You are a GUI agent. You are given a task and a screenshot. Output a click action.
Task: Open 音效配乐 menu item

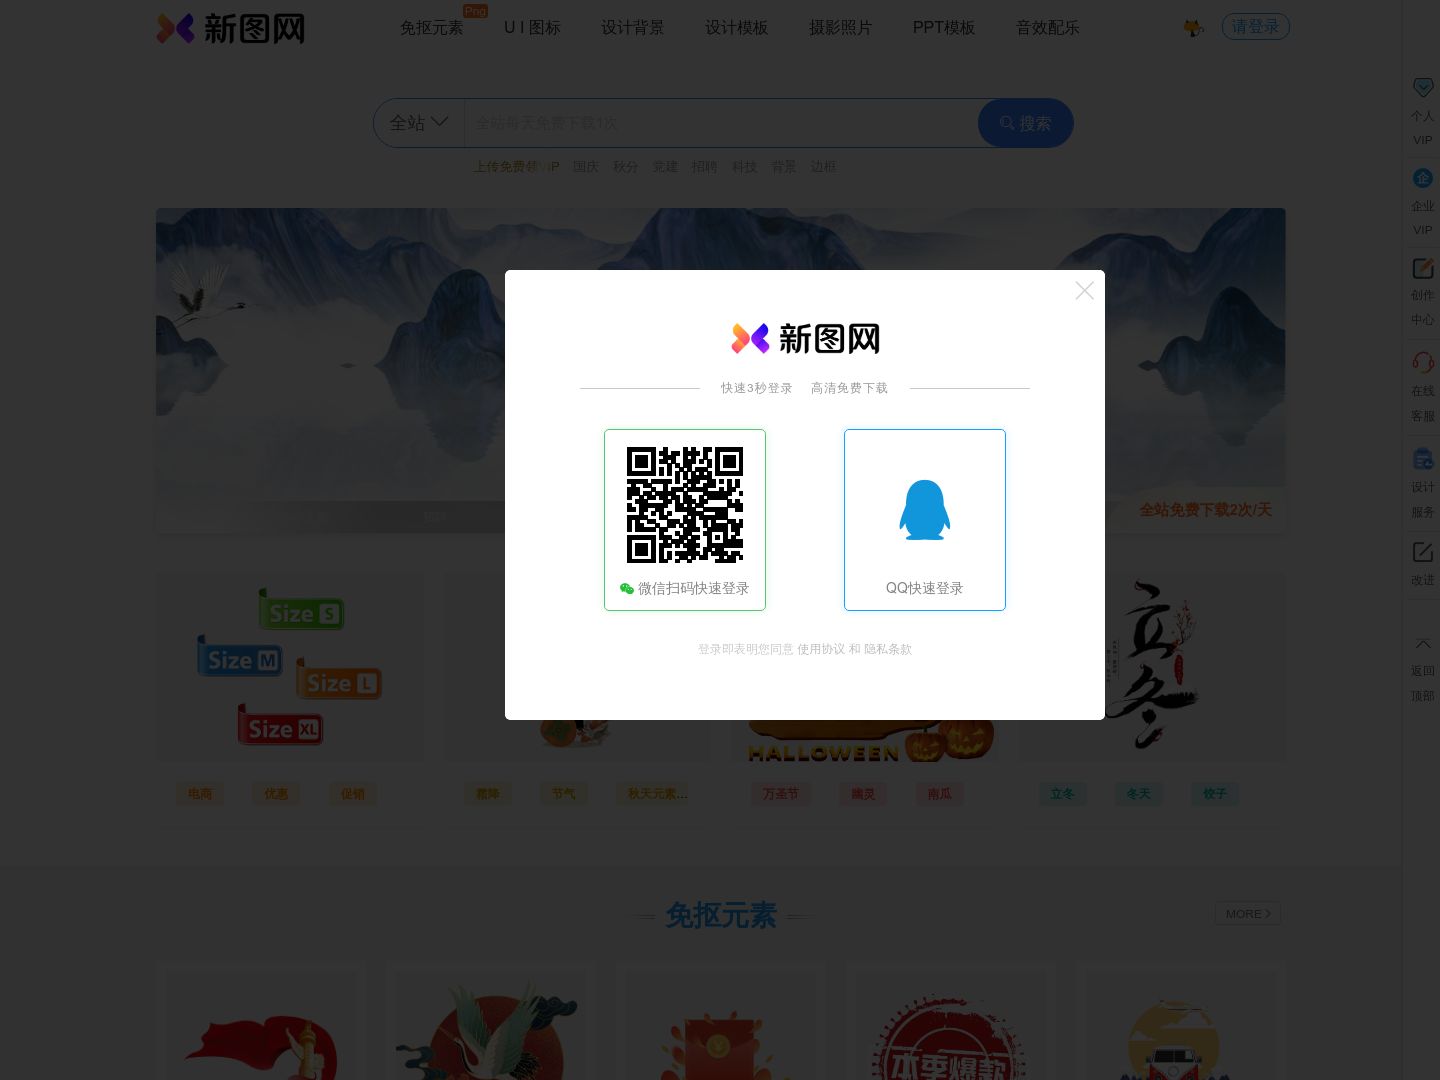1047,28
